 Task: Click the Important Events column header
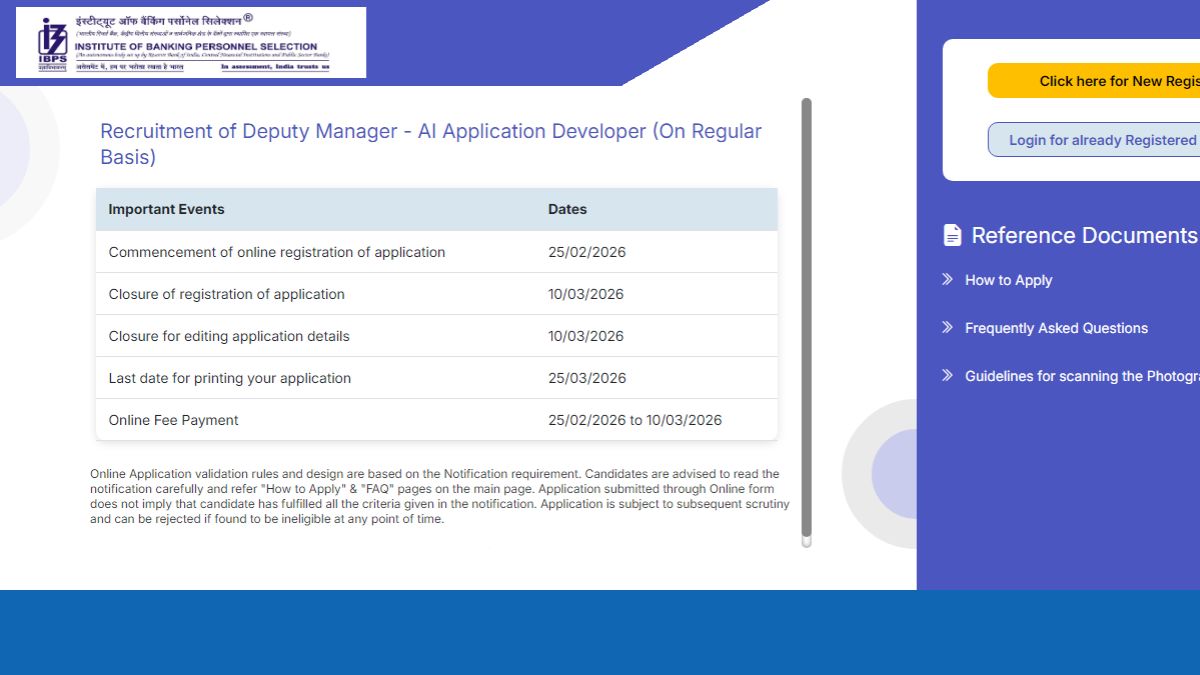click(x=166, y=209)
